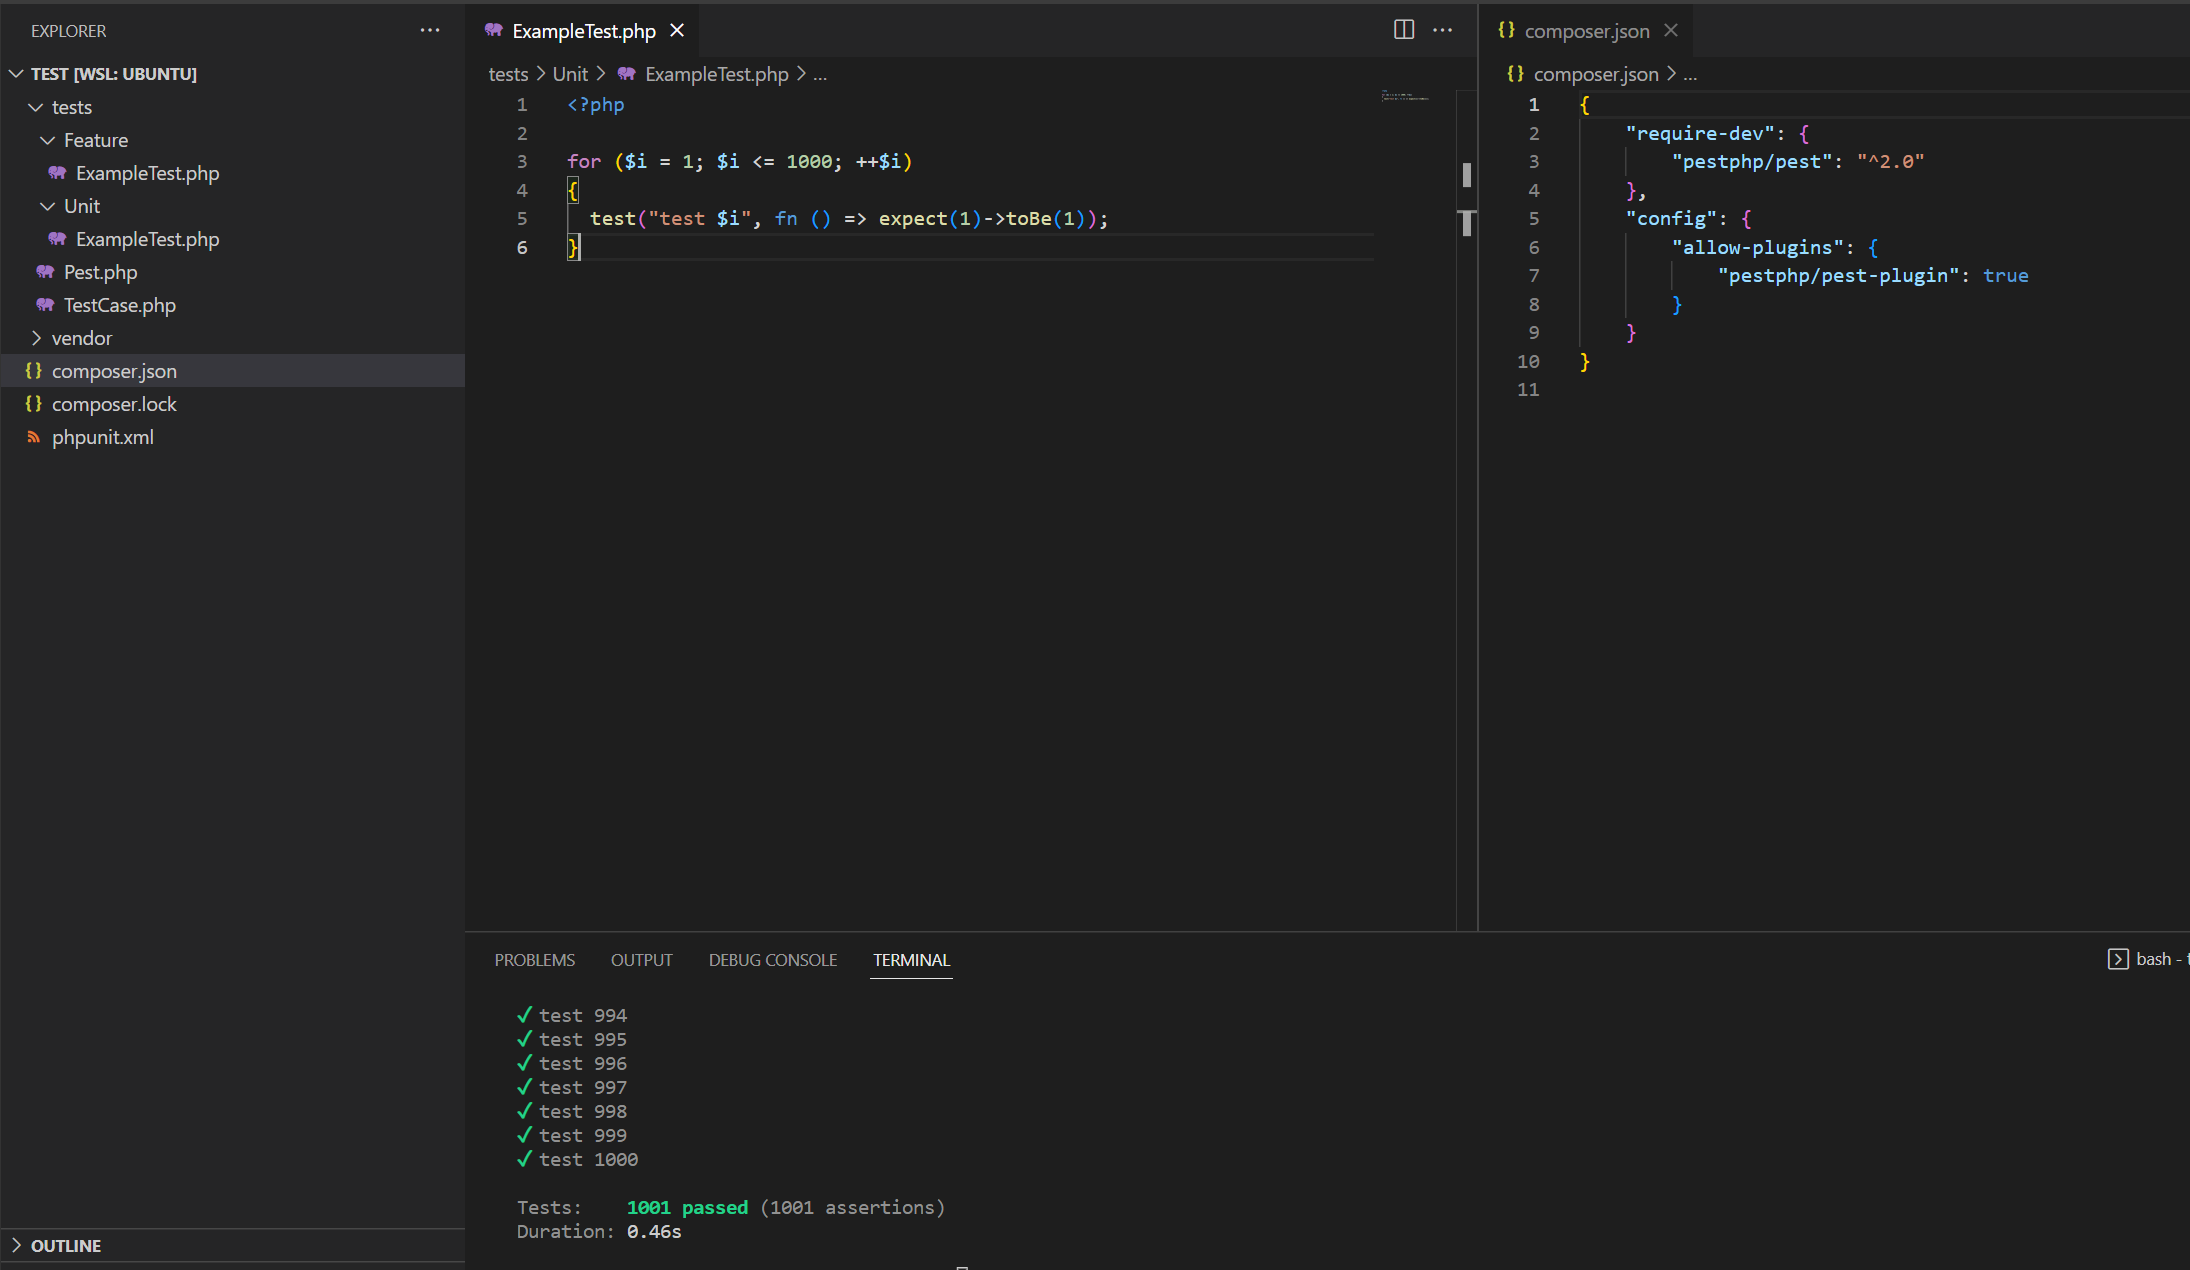Viewport: 2190px width, 1270px height.
Task: Close the composer.json editor tab
Action: click(1671, 30)
